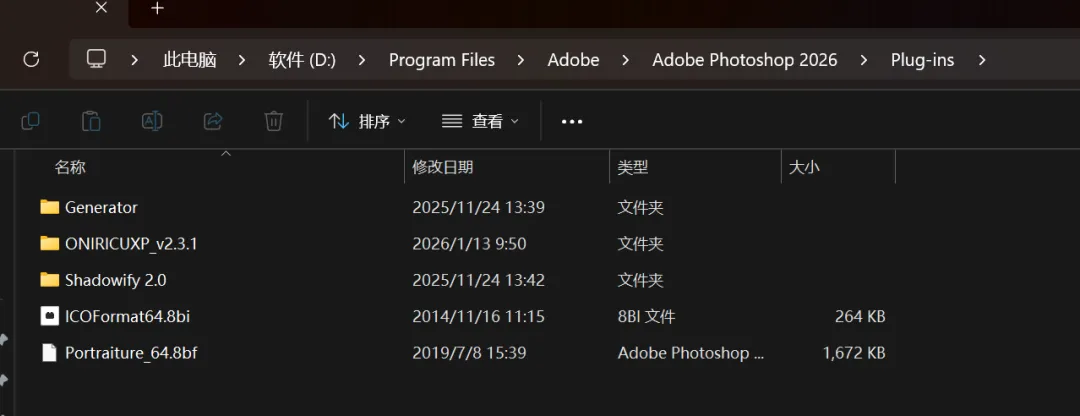Select the Shadowify 2.0 folder name
This screenshot has width=1080, height=416.
116,280
